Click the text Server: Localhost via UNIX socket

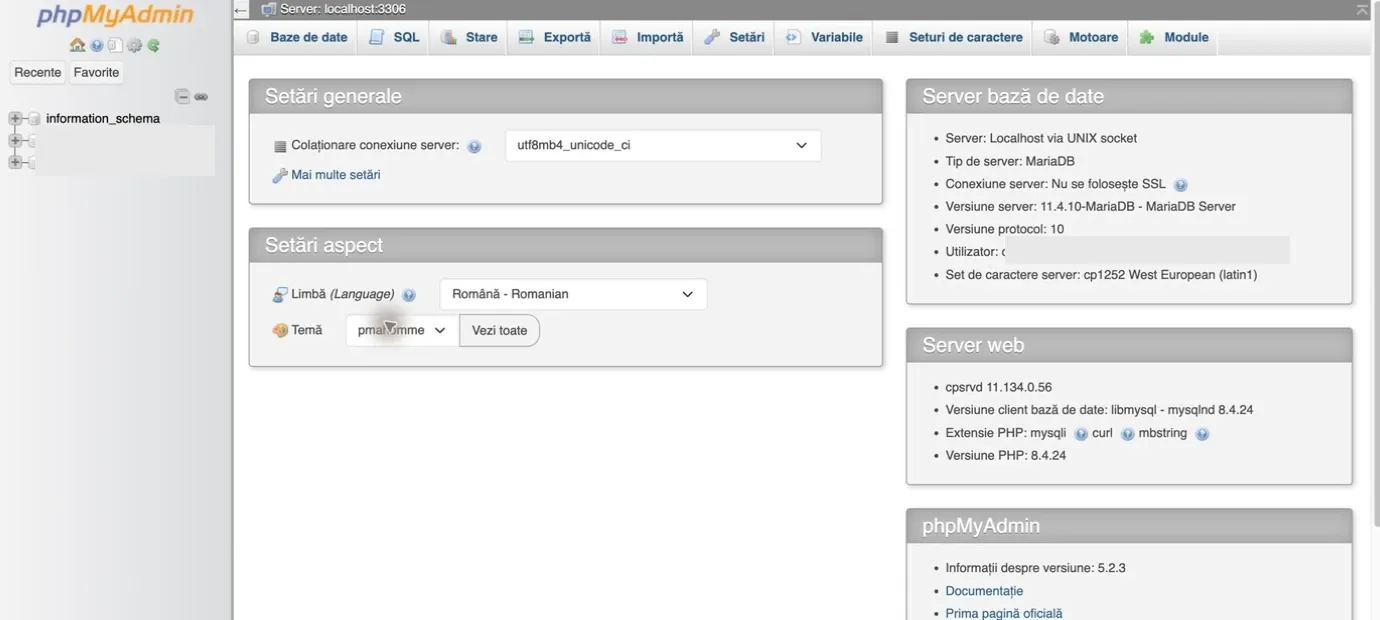click(1041, 139)
